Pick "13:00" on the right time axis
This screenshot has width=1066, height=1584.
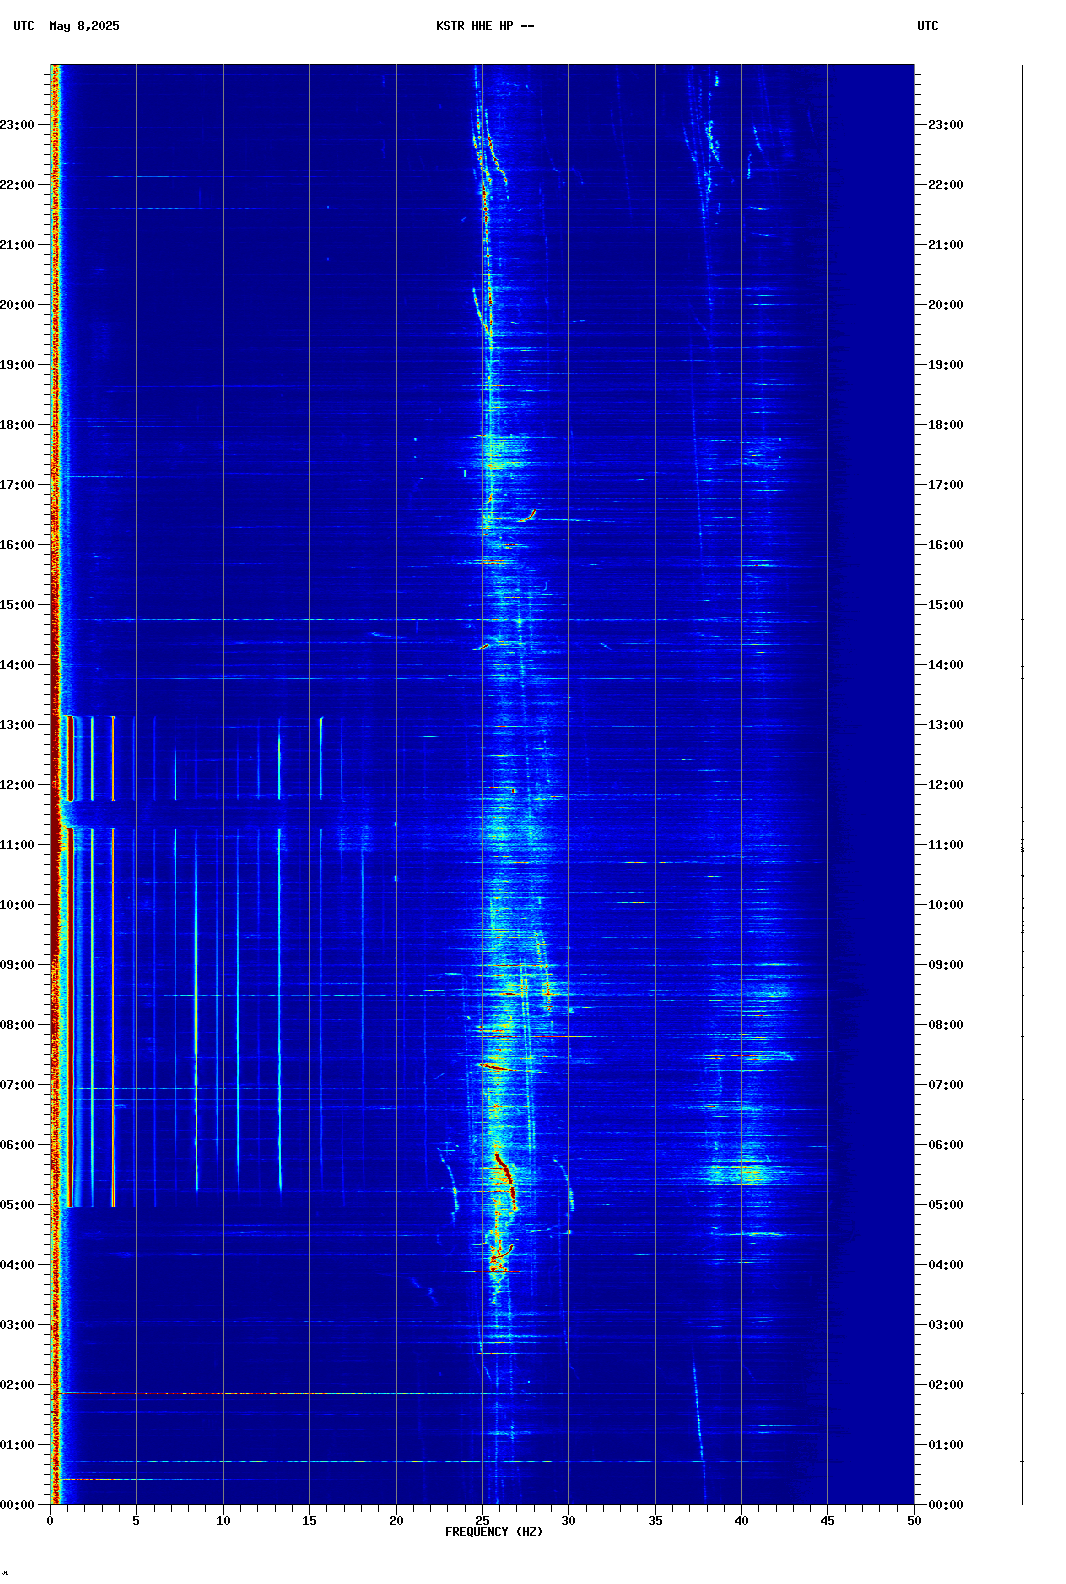(x=946, y=725)
